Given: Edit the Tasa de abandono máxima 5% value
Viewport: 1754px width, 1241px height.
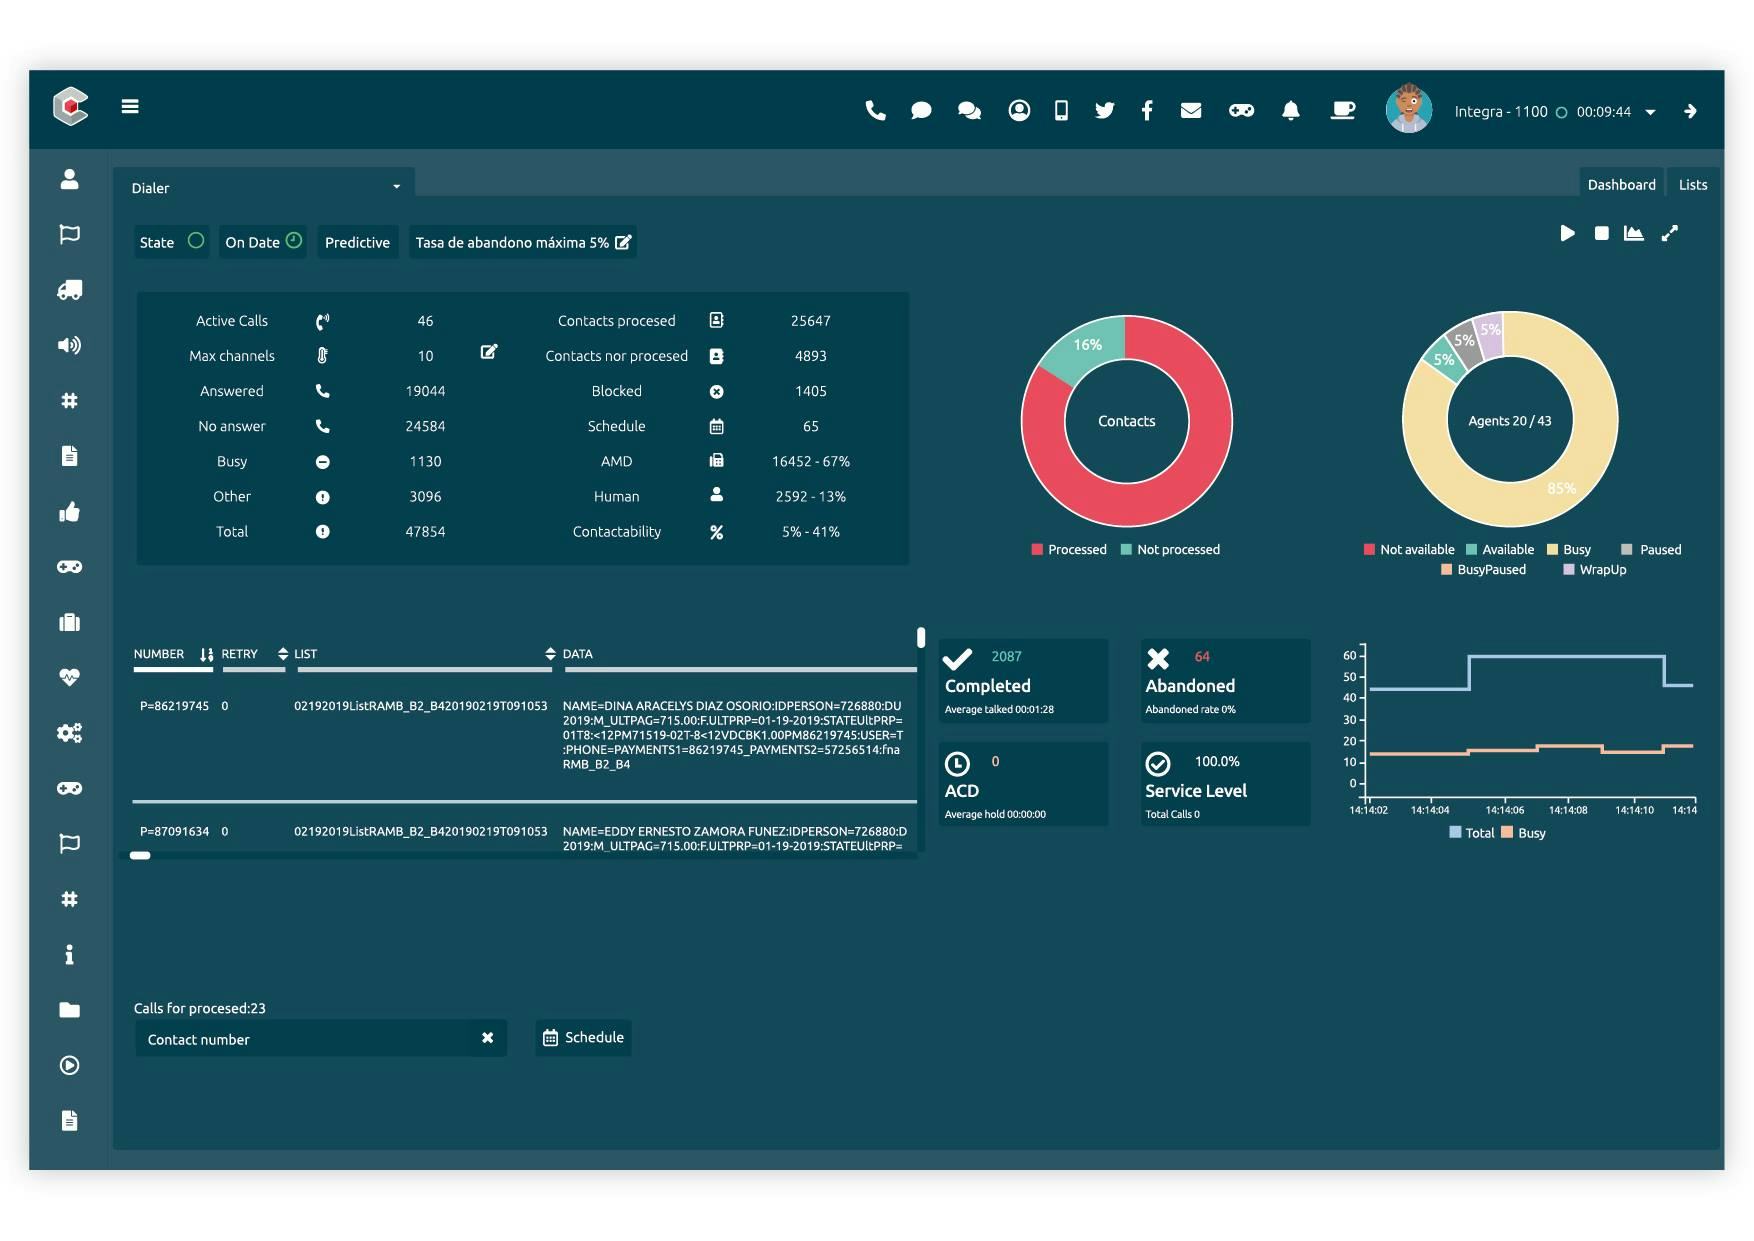Looking at the screenshot, I should (x=624, y=242).
